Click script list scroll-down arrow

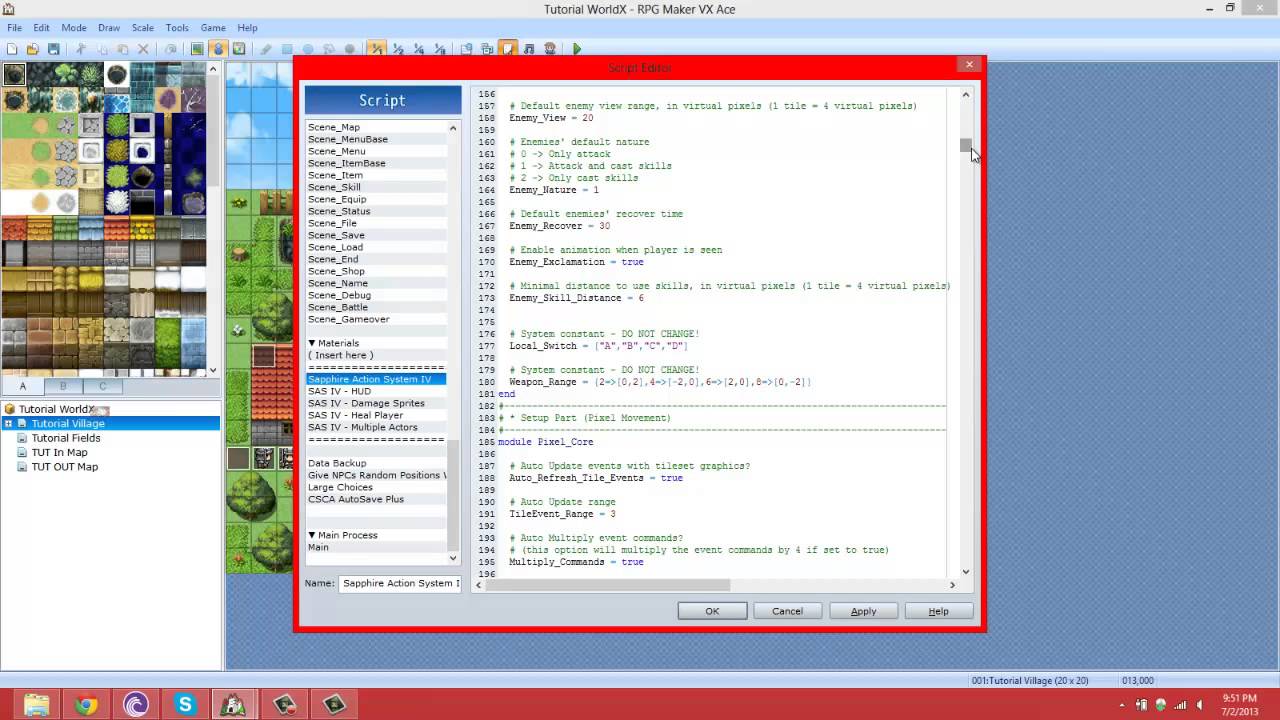coord(453,558)
